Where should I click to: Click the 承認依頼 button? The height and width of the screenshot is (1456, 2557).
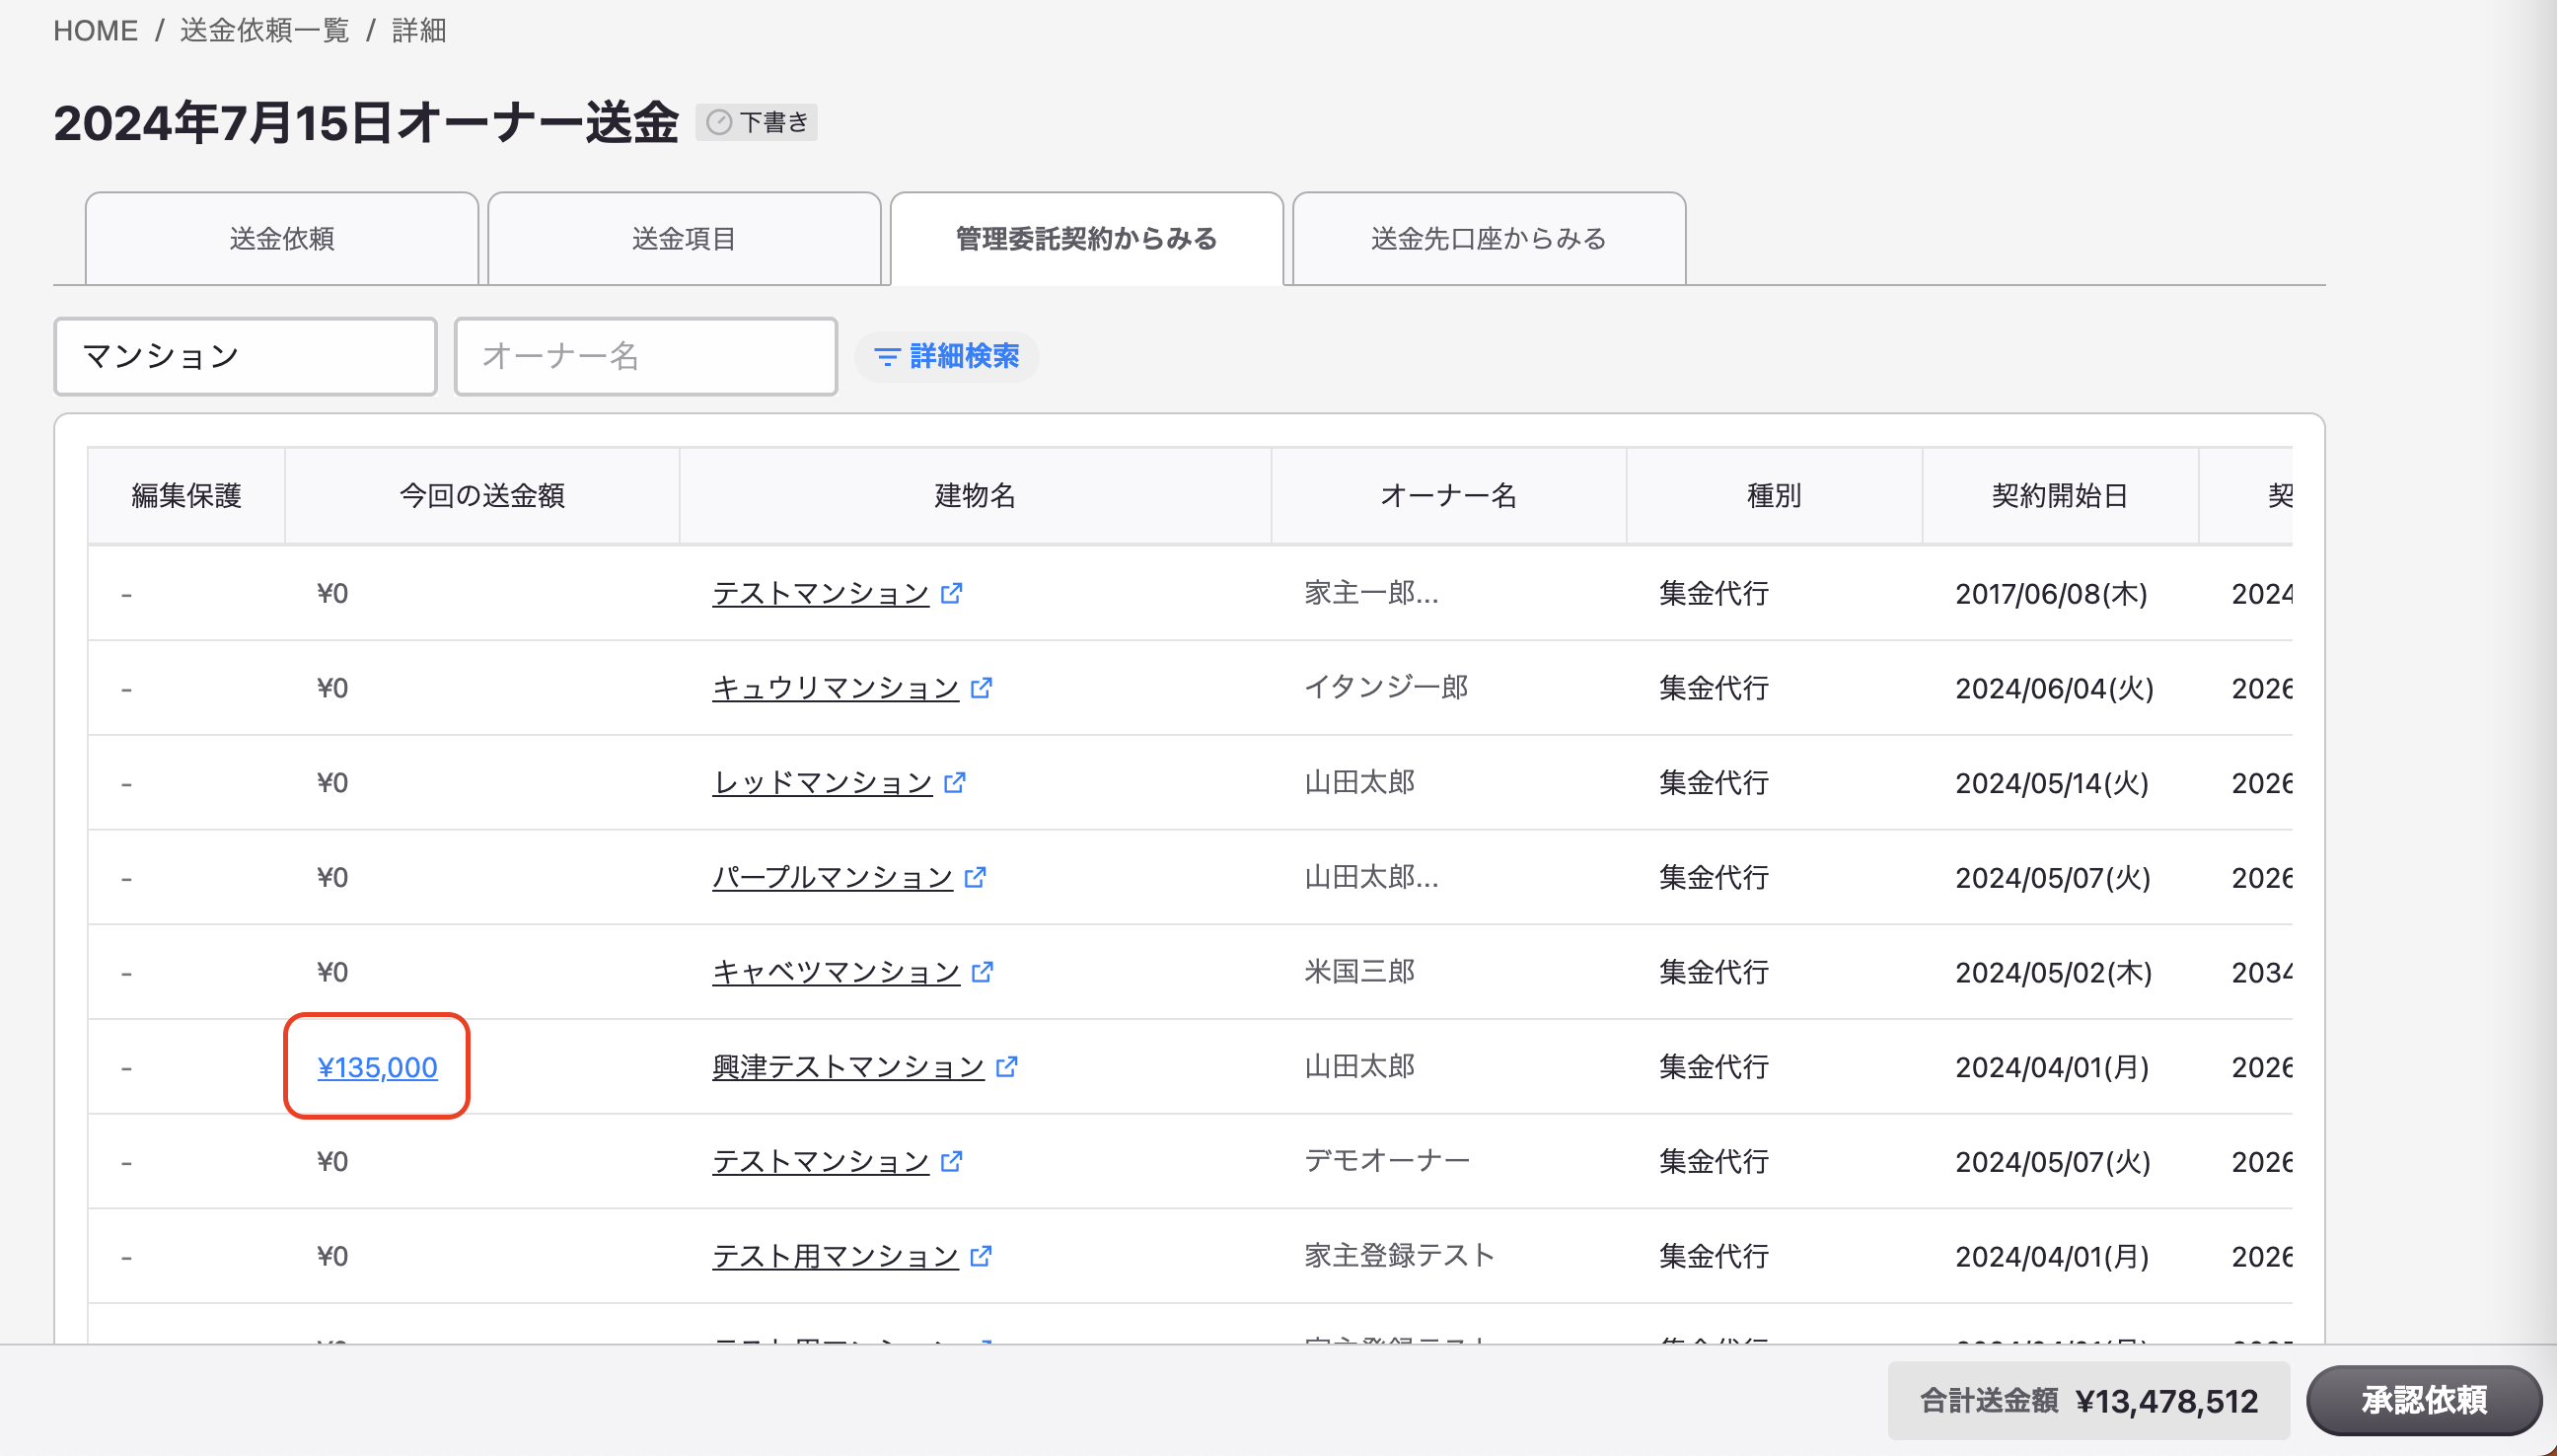click(2424, 1400)
